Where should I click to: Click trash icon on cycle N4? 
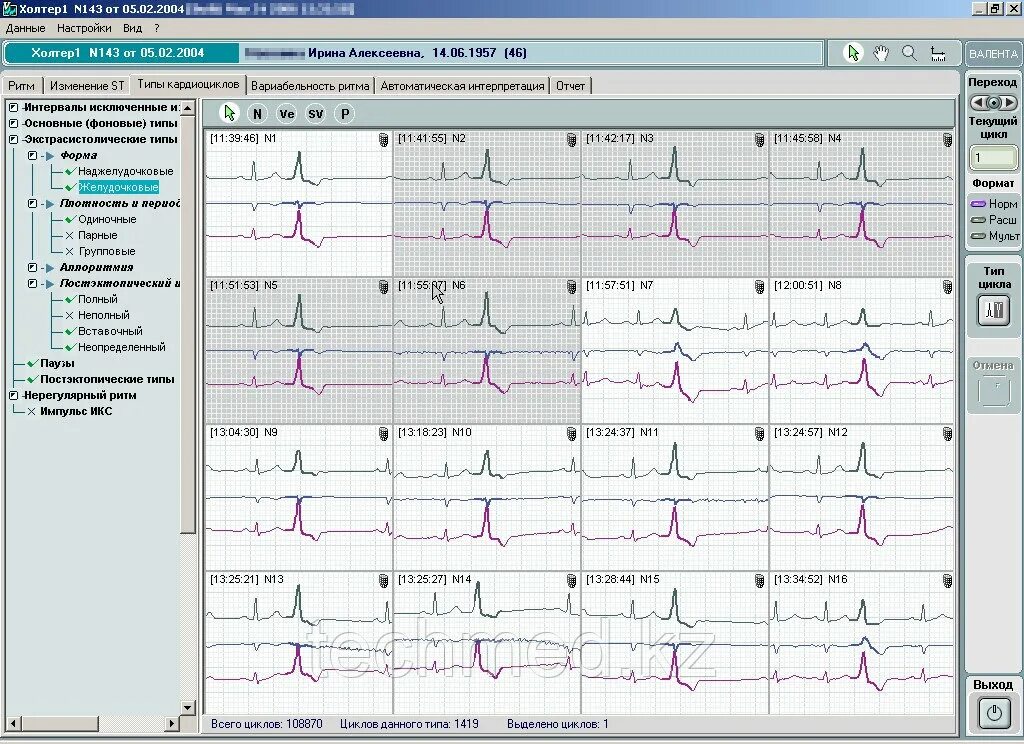tap(948, 140)
